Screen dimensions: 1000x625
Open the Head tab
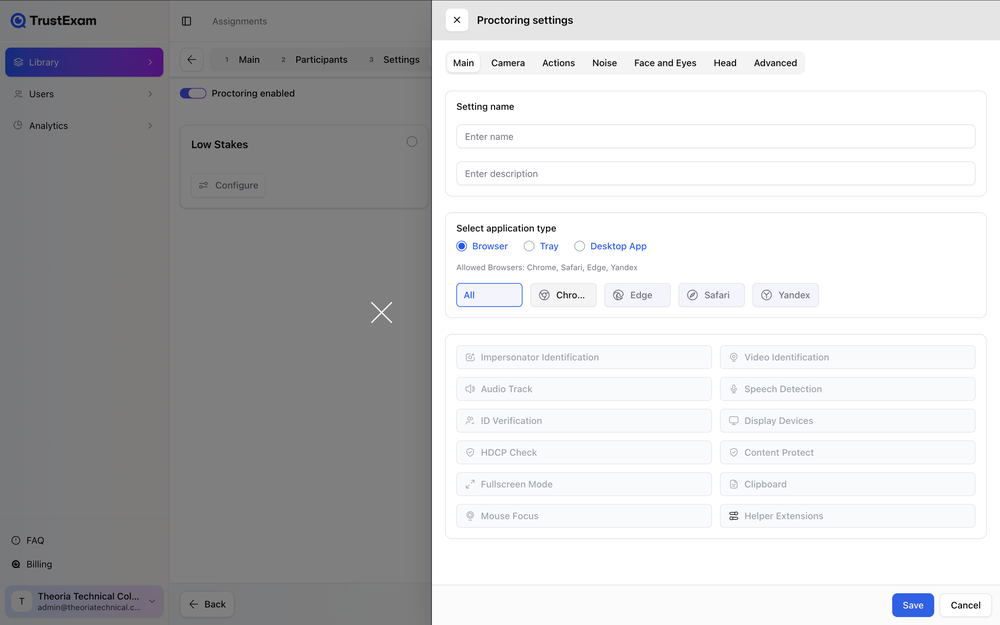coord(724,62)
